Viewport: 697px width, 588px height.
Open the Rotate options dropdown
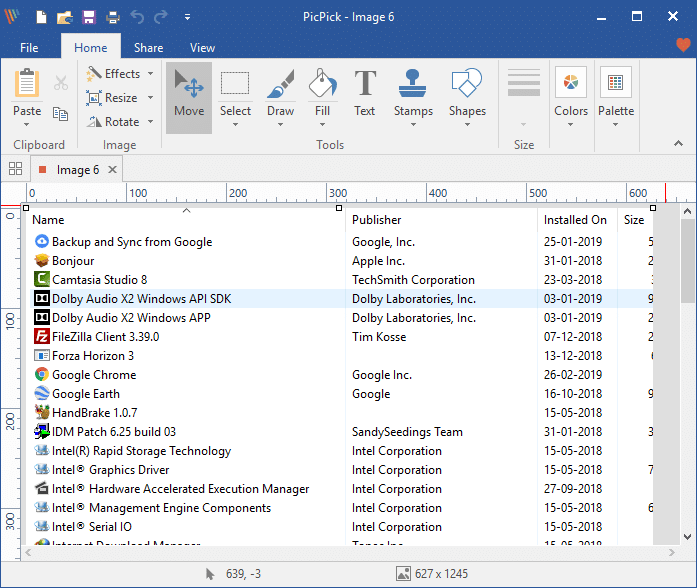click(x=151, y=122)
